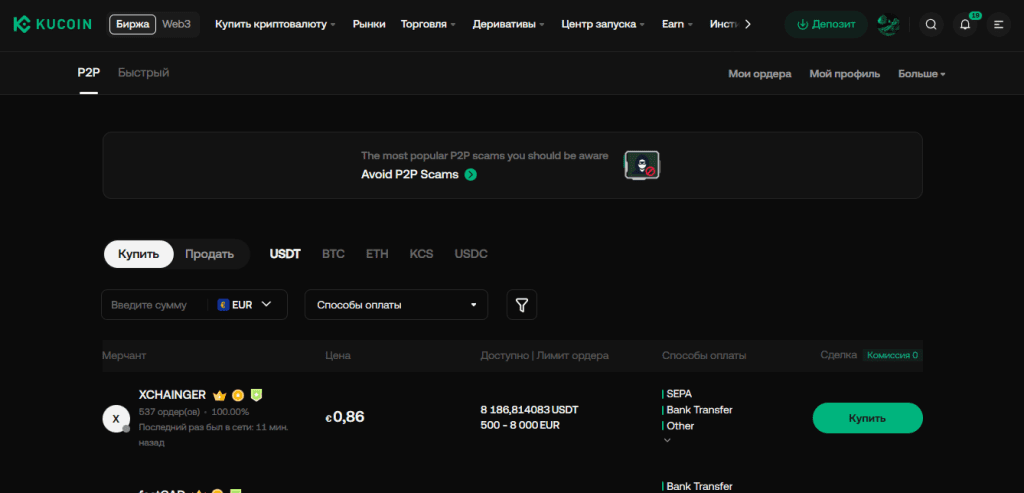Select USDC coin tab
The width and height of the screenshot is (1024, 493).
point(471,254)
